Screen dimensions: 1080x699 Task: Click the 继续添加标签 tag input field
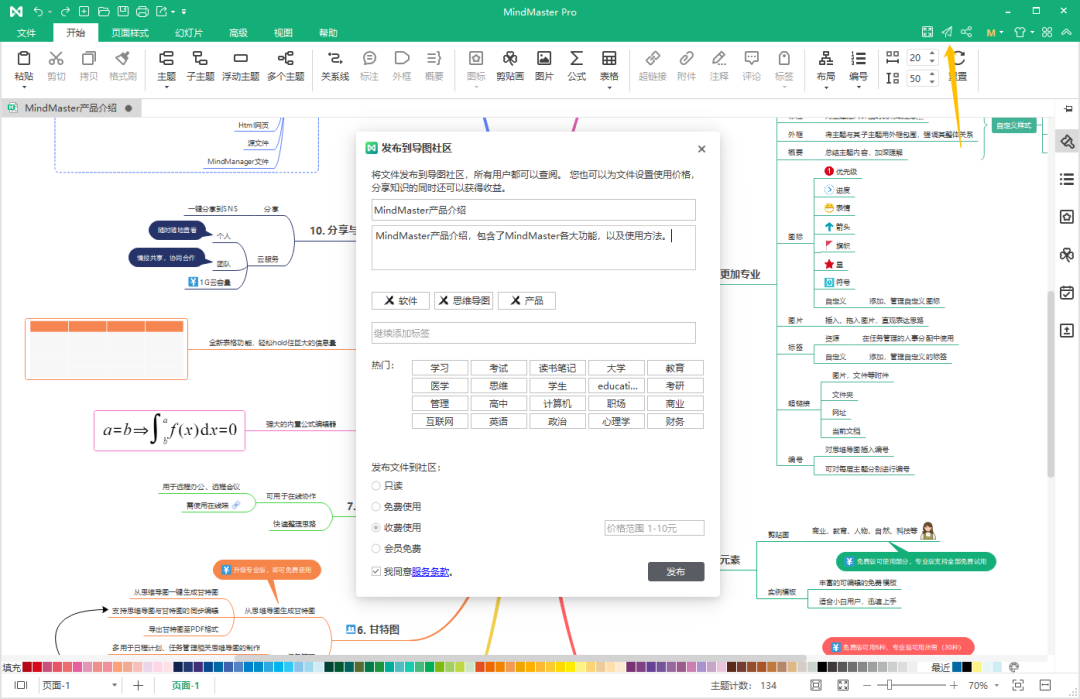tap(533, 333)
